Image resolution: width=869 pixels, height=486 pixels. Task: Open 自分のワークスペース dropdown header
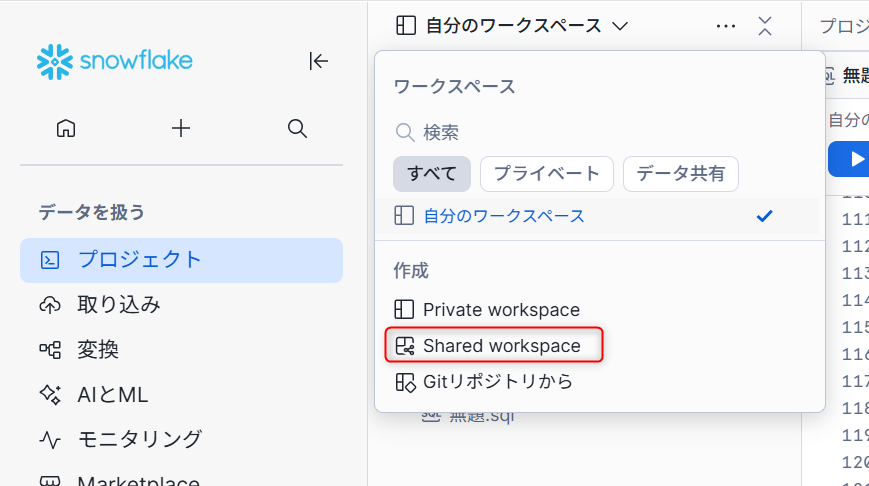point(512,26)
